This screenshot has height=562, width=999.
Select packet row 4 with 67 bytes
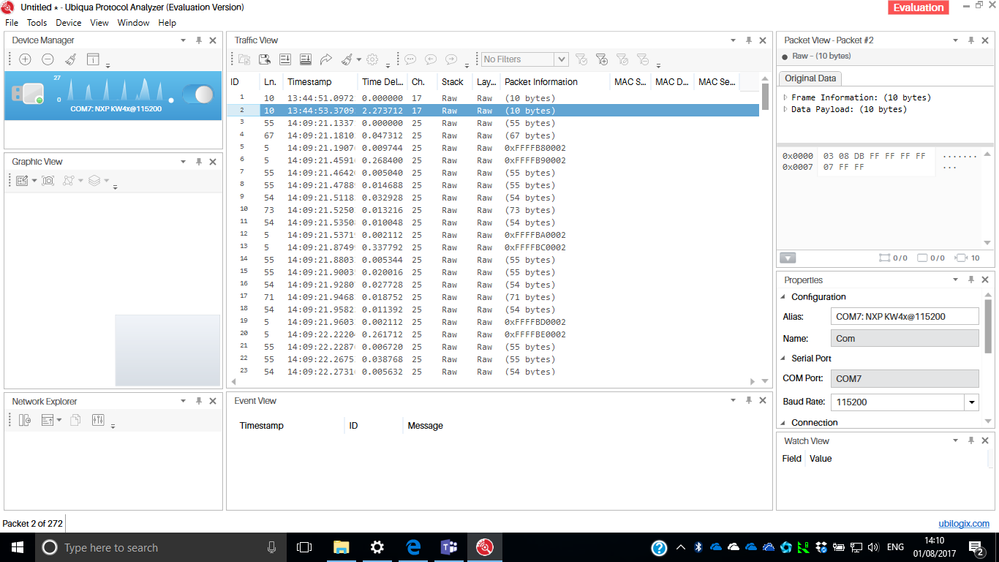coord(493,136)
